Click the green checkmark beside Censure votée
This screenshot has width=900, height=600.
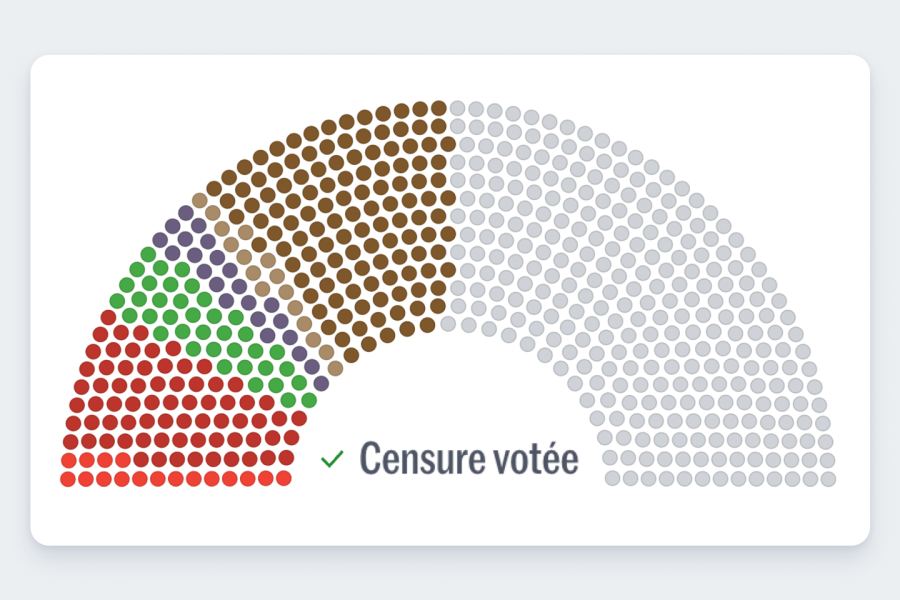[332, 459]
